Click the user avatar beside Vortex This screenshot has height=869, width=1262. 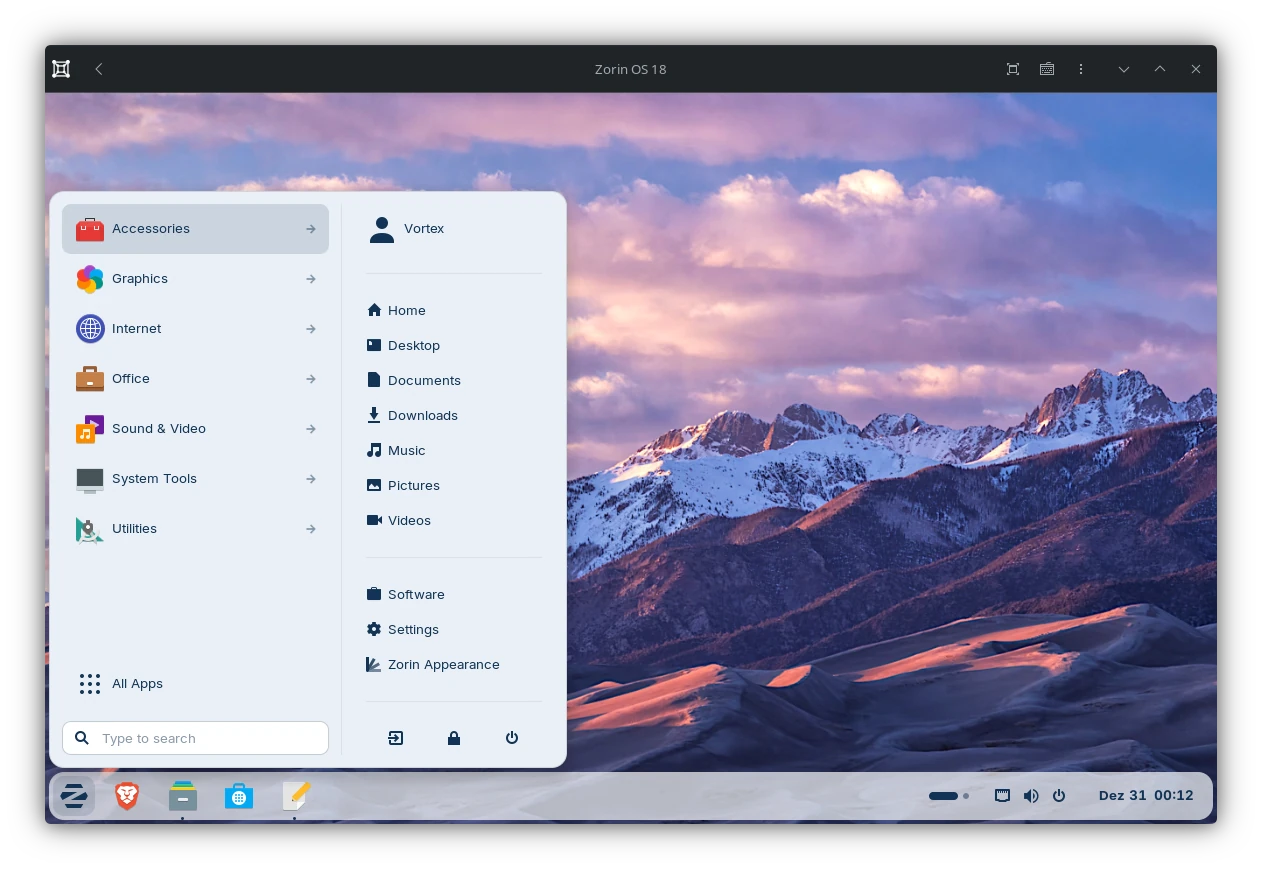pyautogui.click(x=382, y=229)
